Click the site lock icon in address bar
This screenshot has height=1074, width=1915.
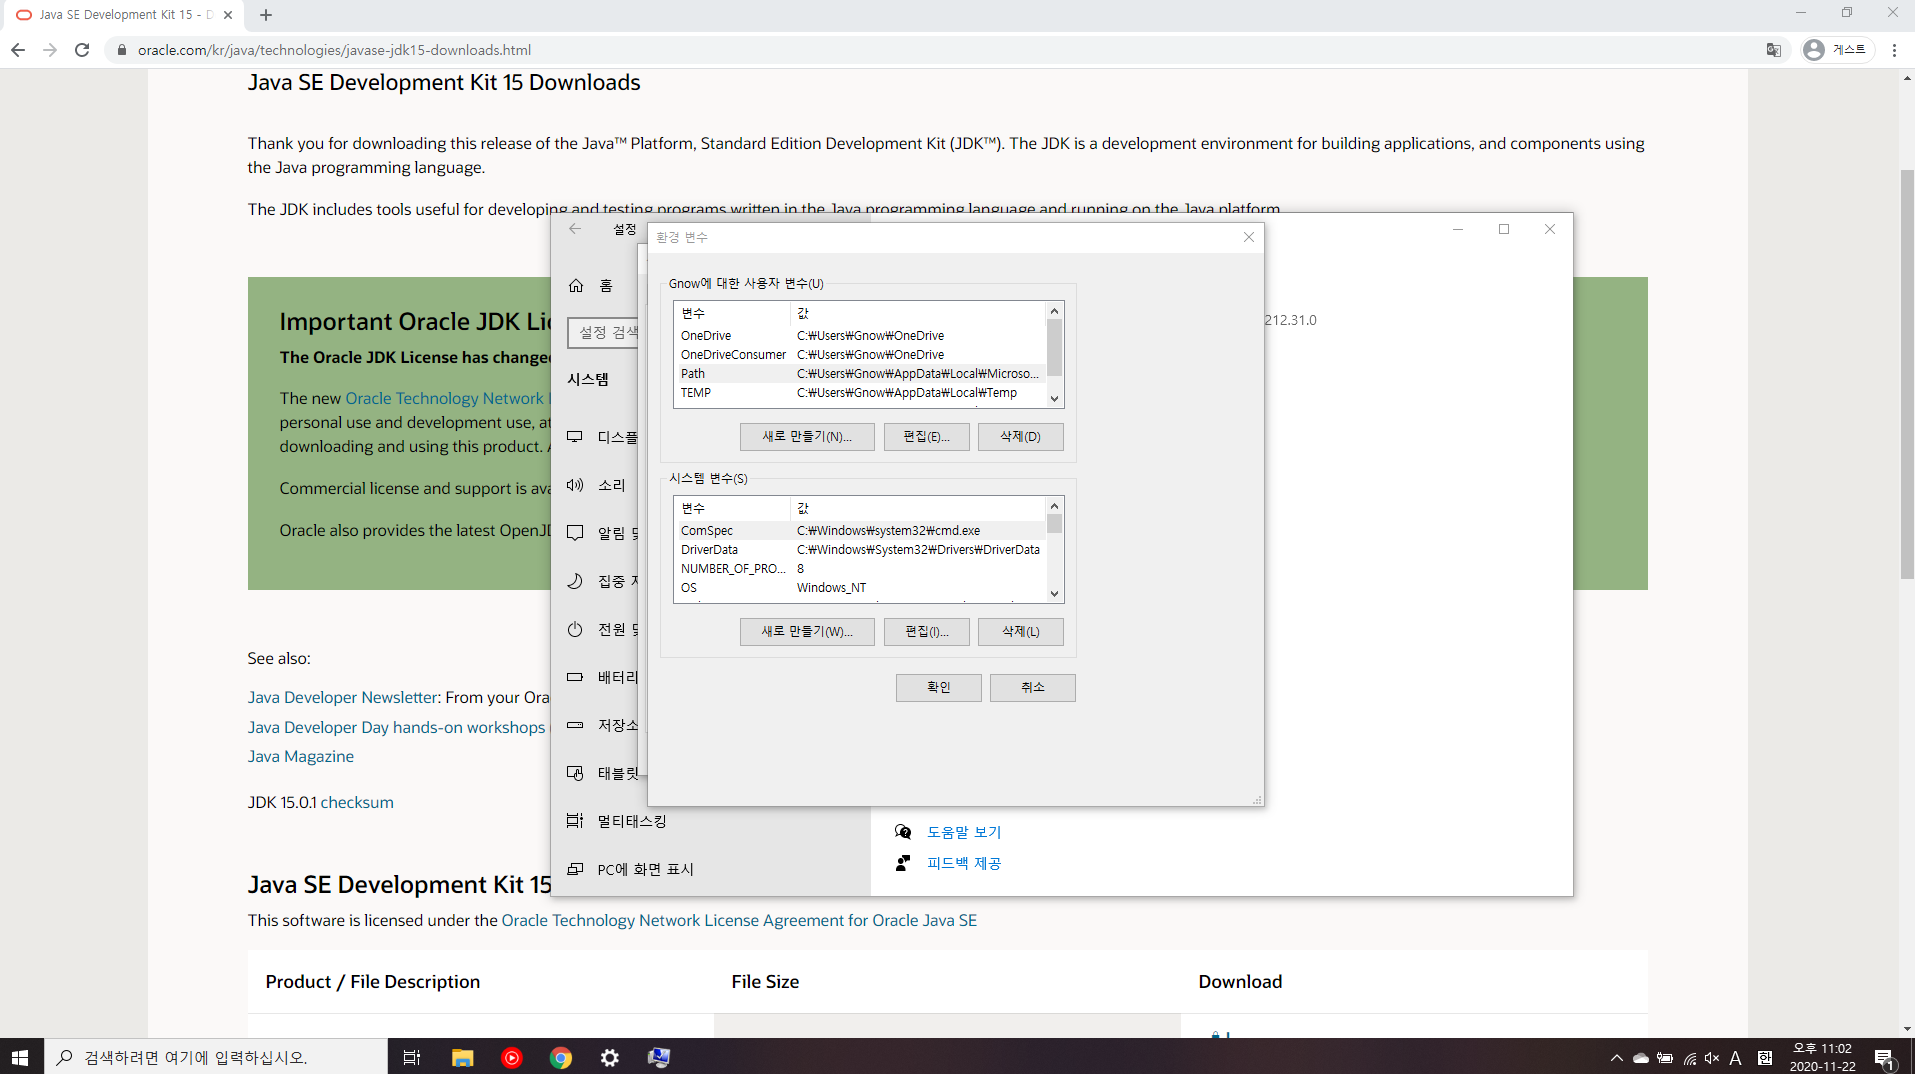[122, 50]
